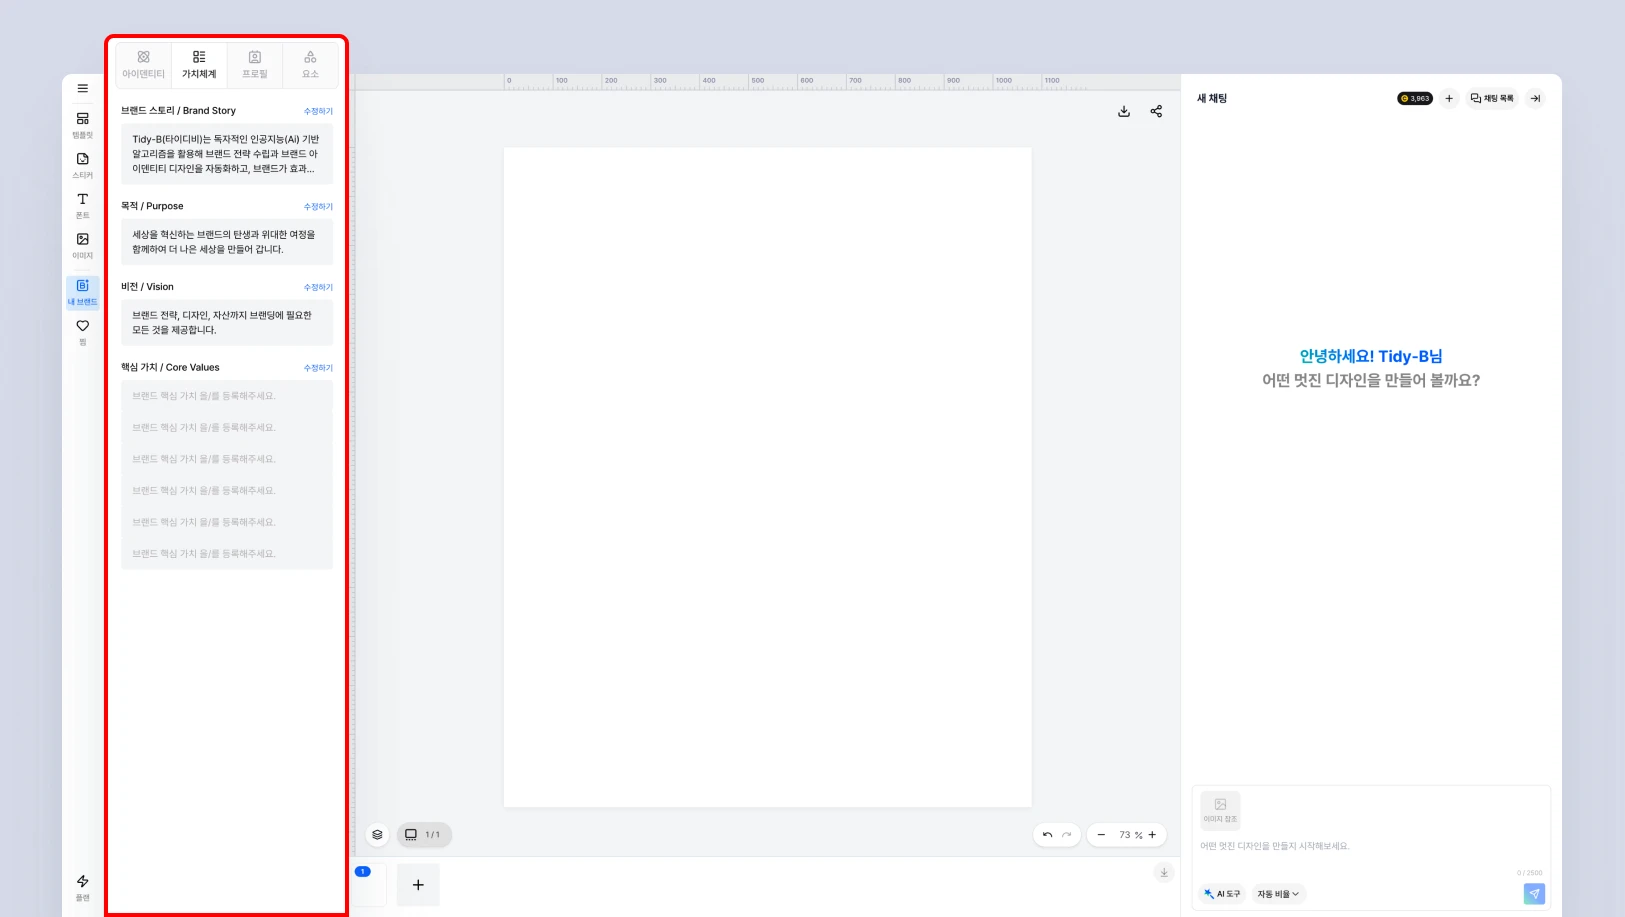Switch to the 프로필 tab
Screen dimensions: 1625x917
255,65
